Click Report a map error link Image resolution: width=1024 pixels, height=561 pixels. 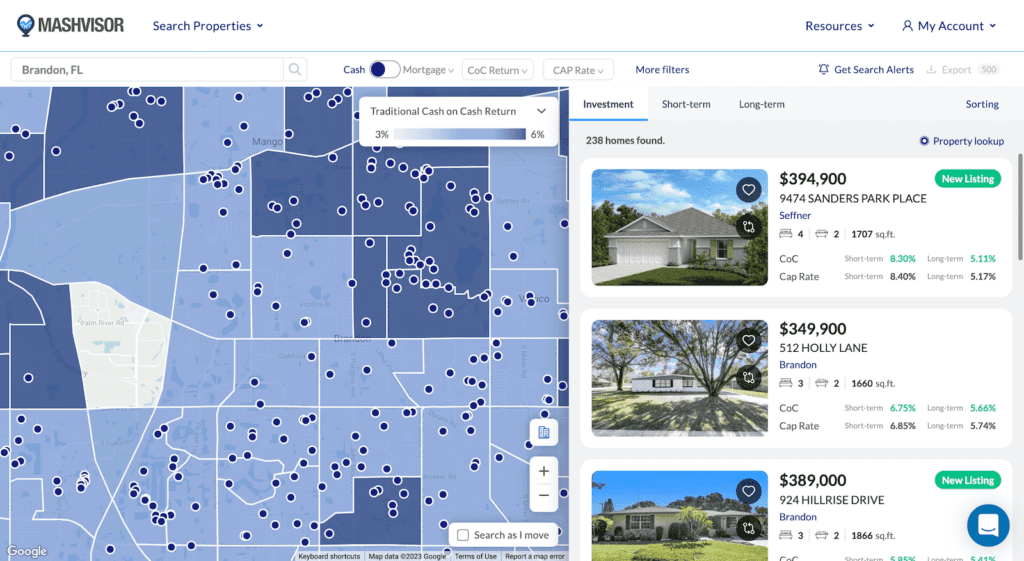point(534,556)
